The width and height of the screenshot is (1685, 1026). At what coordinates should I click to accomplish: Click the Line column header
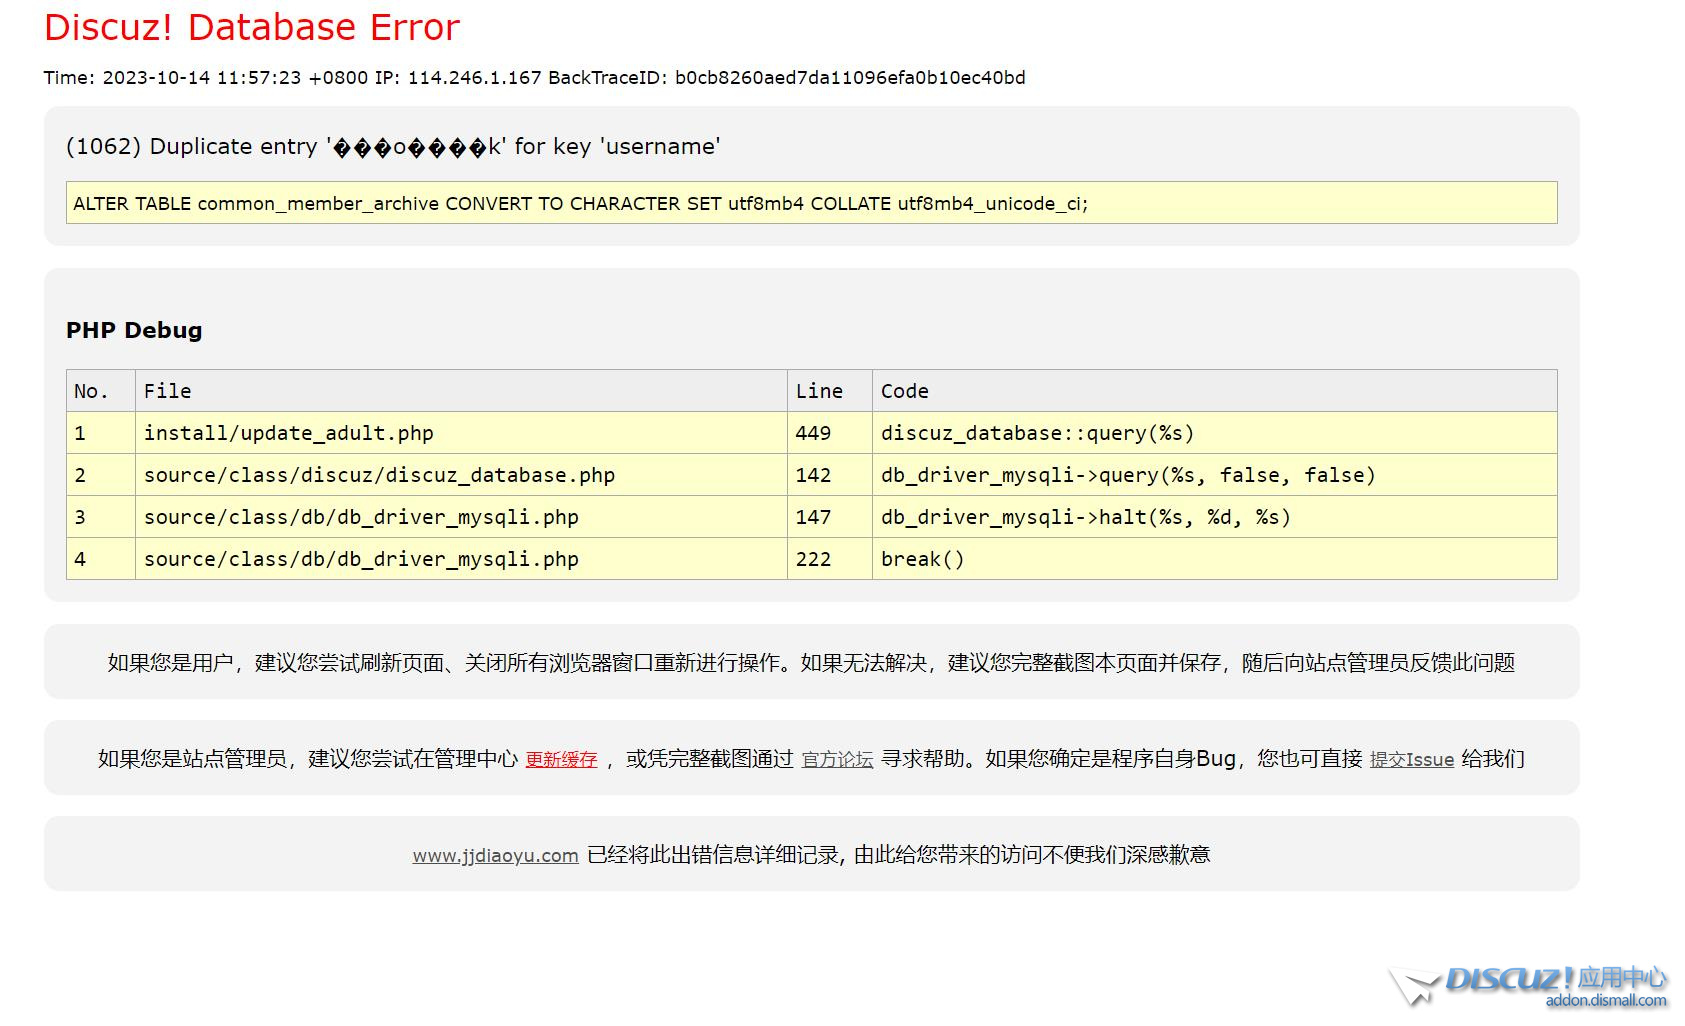(829, 391)
